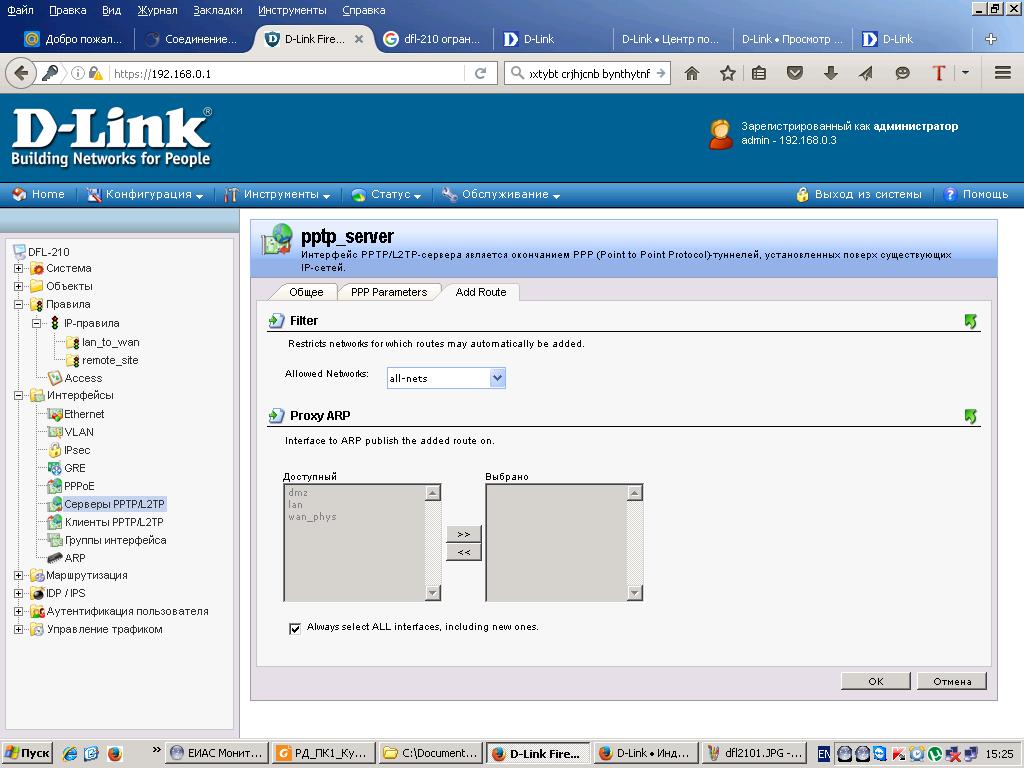Image resolution: width=1024 pixels, height=768 pixels.
Task: Click the downloads arrow icon
Action: (830, 73)
